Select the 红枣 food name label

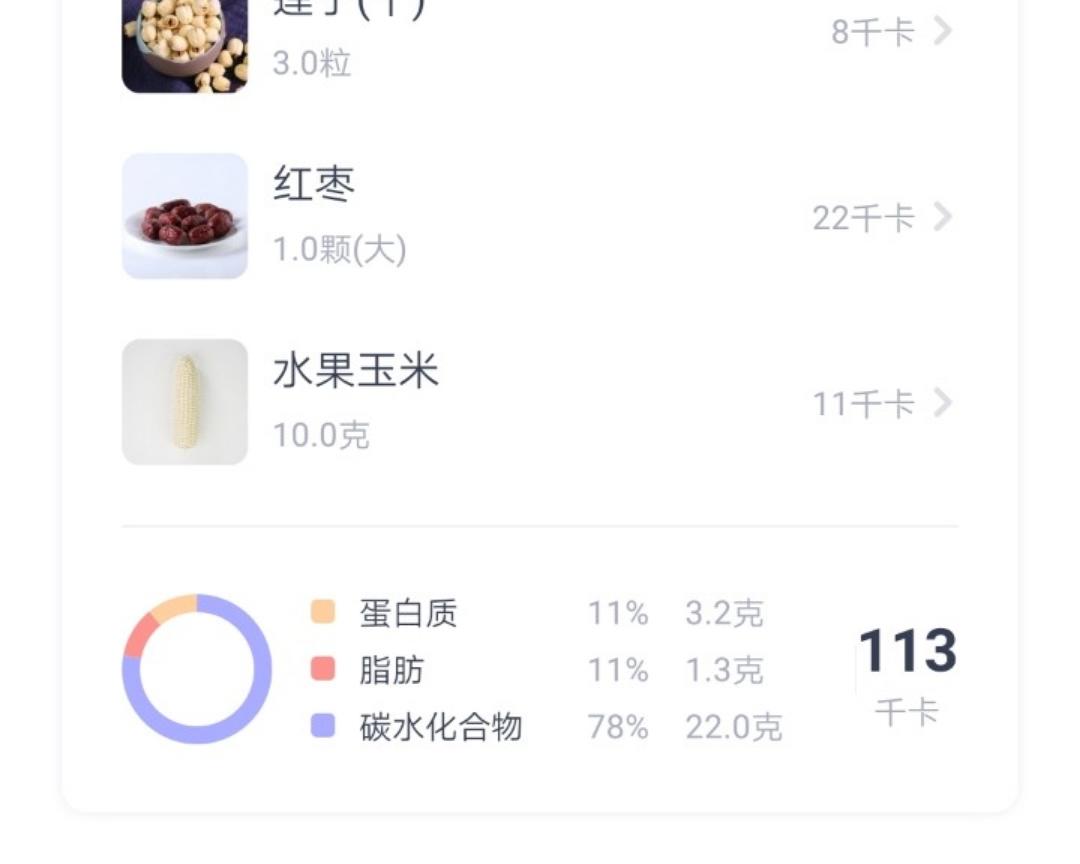[313, 184]
